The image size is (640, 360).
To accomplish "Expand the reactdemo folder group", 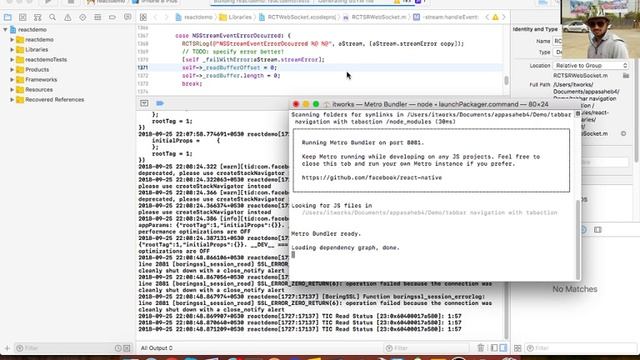I will click(12, 40).
